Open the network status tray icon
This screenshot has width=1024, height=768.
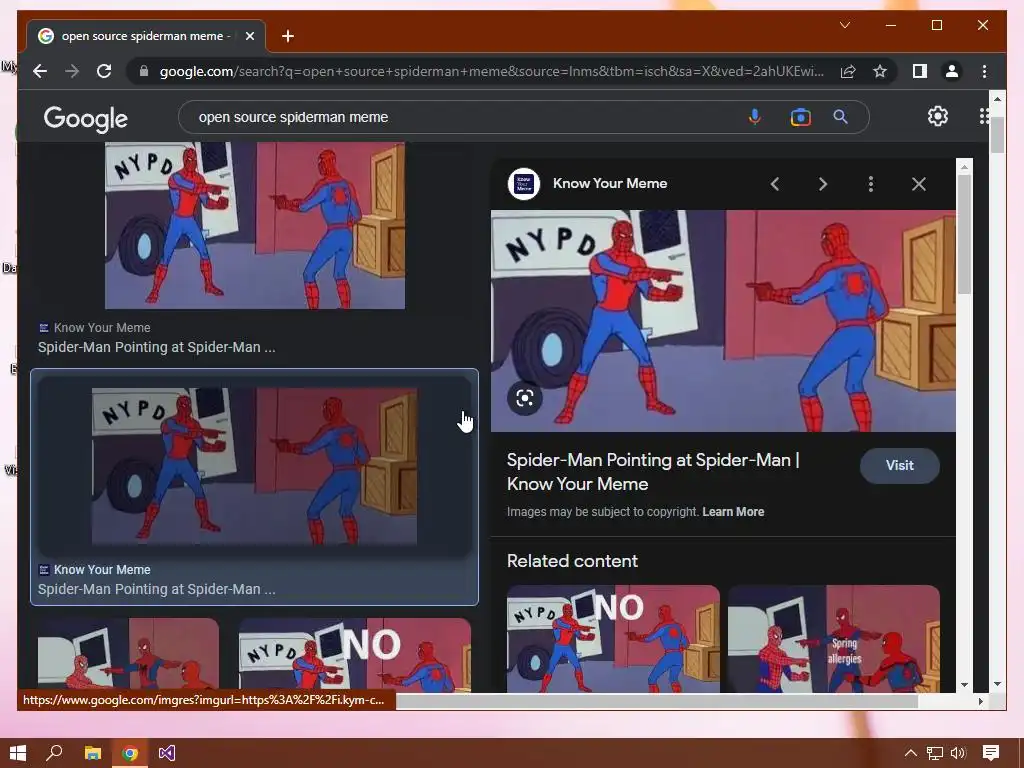(935, 754)
